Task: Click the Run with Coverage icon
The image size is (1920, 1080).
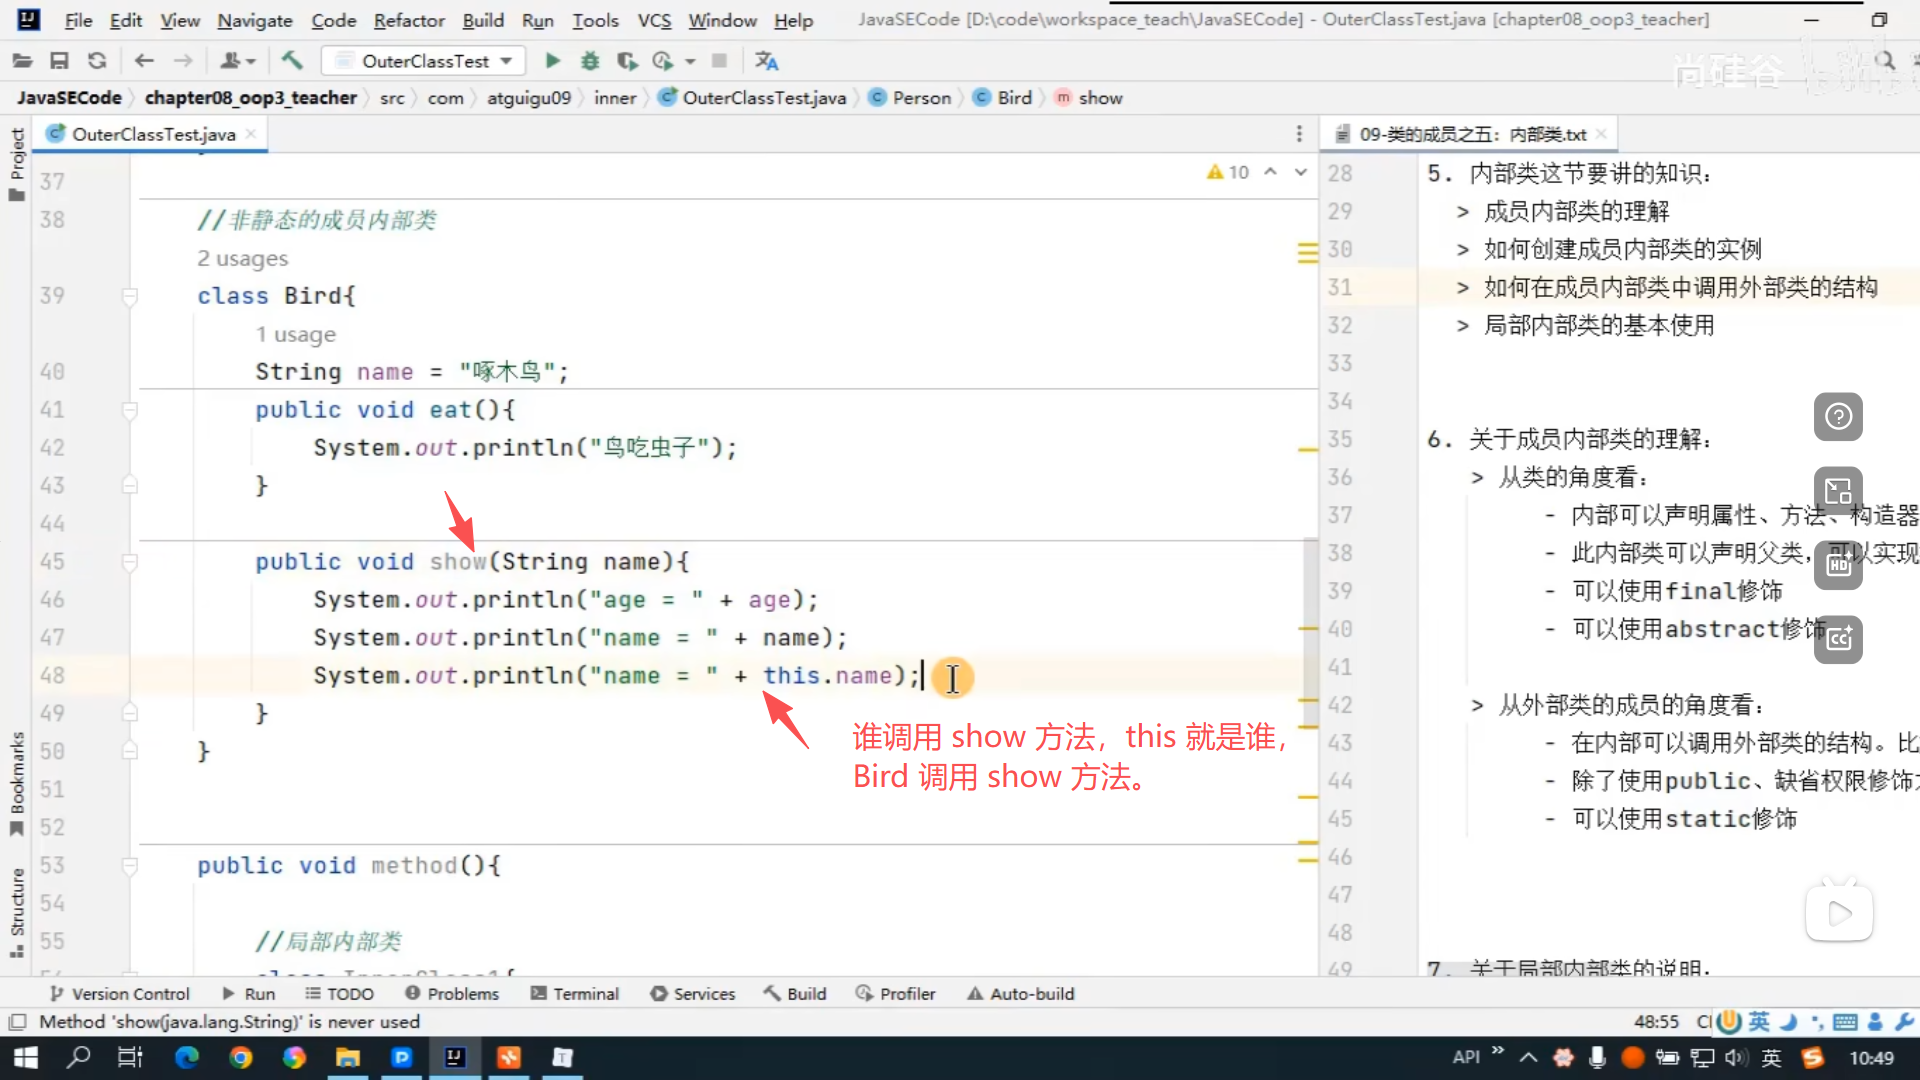Action: click(x=627, y=61)
